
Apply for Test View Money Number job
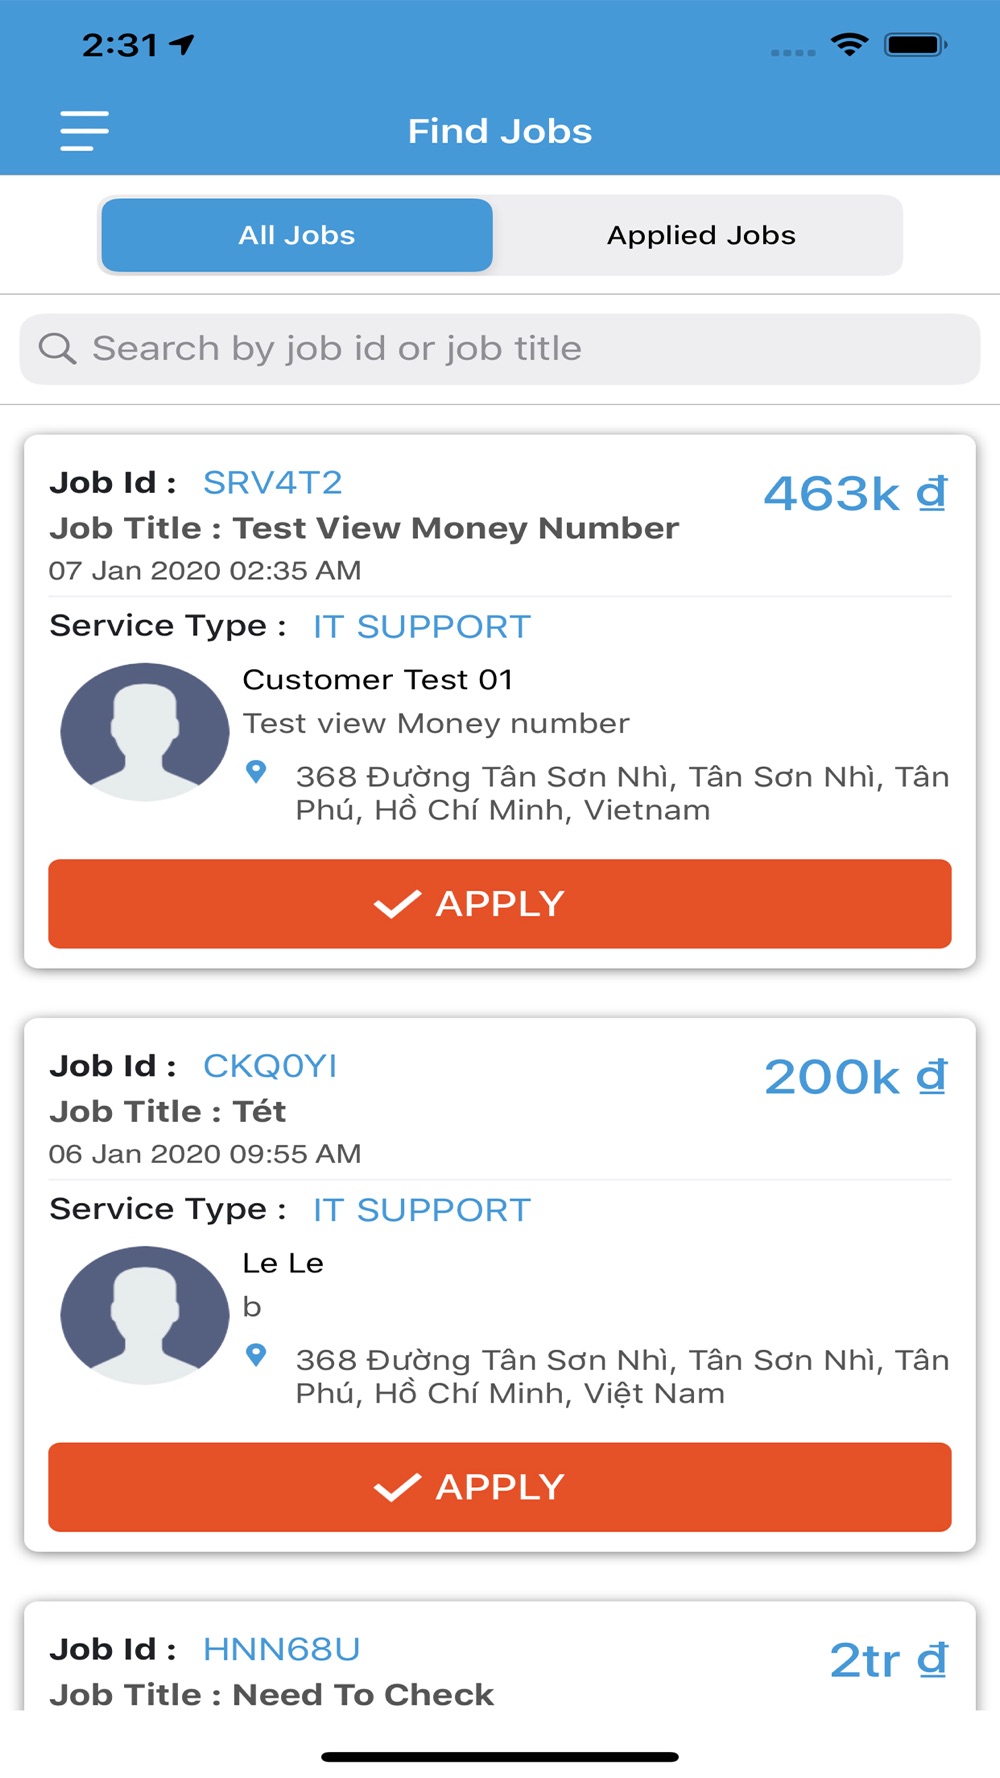pos(500,904)
